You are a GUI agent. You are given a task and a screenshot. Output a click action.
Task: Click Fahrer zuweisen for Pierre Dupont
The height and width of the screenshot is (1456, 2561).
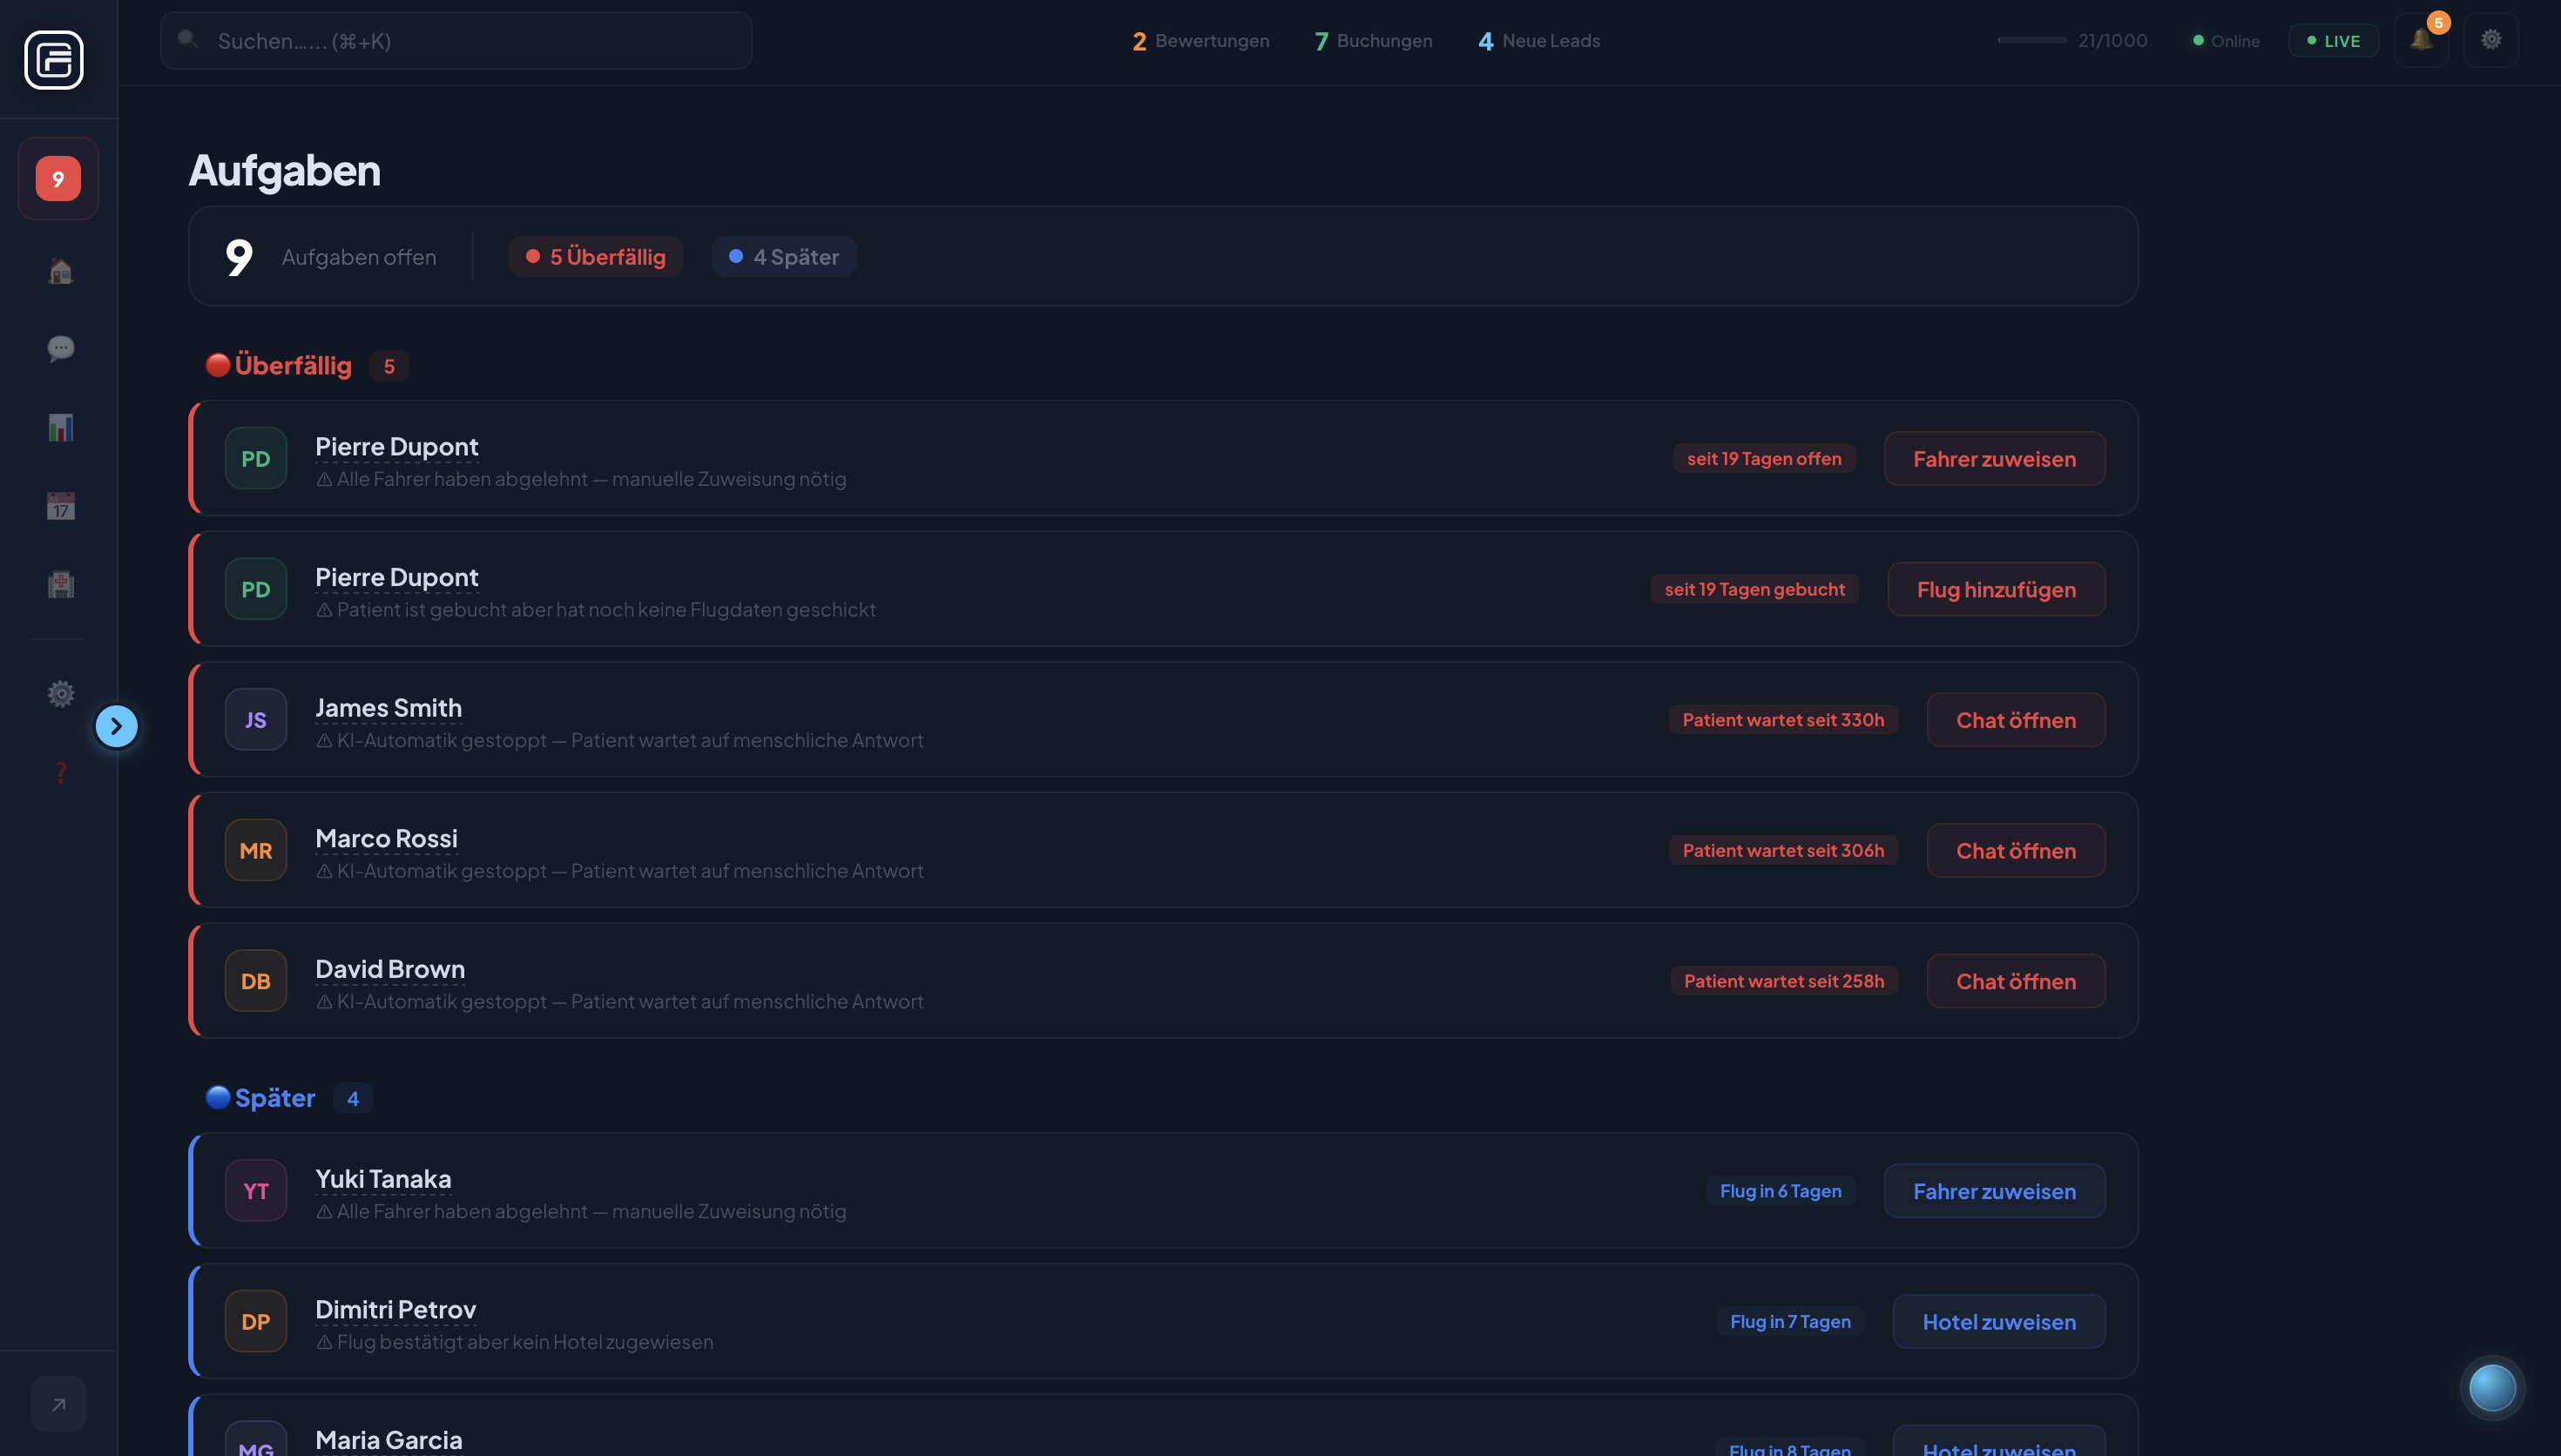(x=1994, y=458)
